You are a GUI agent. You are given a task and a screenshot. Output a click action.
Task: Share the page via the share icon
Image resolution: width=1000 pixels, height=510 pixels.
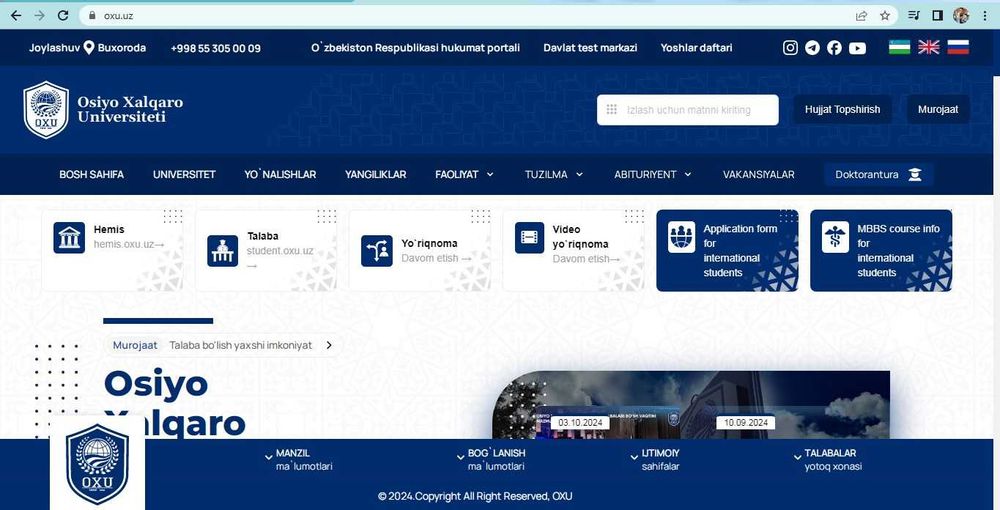pos(862,16)
